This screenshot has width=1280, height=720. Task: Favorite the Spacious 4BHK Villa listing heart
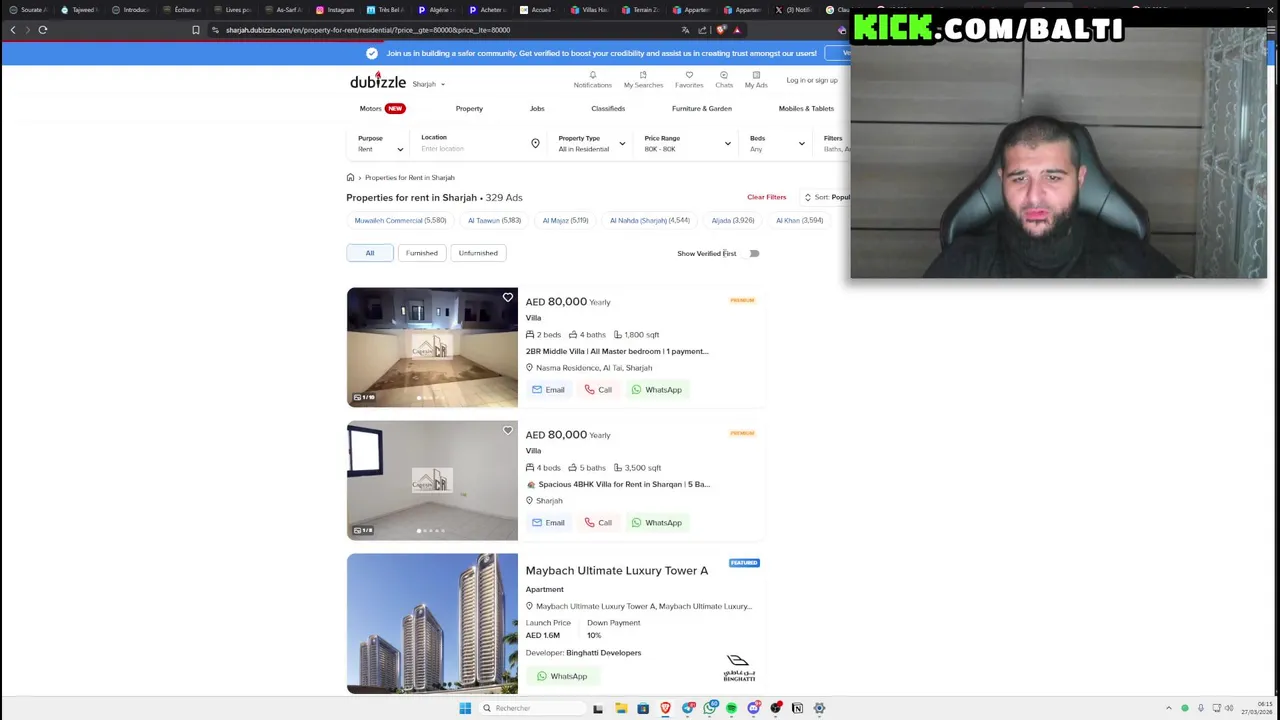[x=508, y=431]
